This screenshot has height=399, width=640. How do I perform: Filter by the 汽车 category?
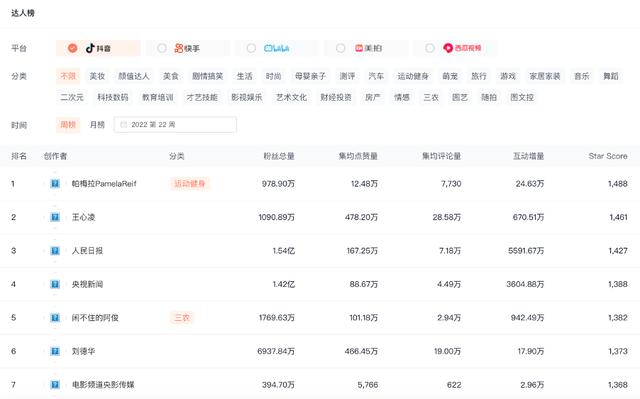pyautogui.click(x=376, y=76)
